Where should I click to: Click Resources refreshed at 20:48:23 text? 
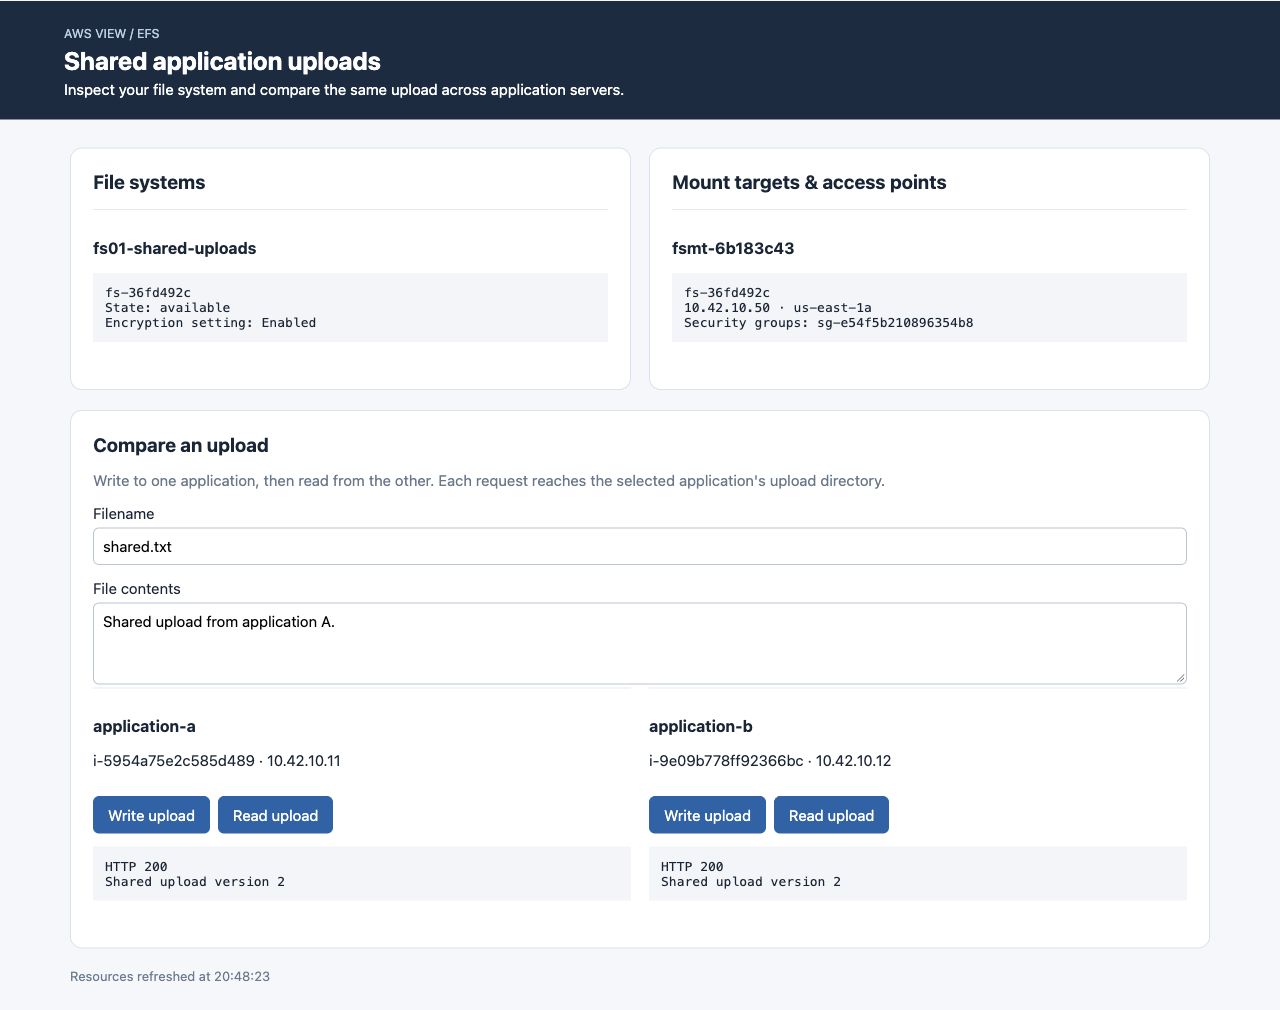(170, 976)
